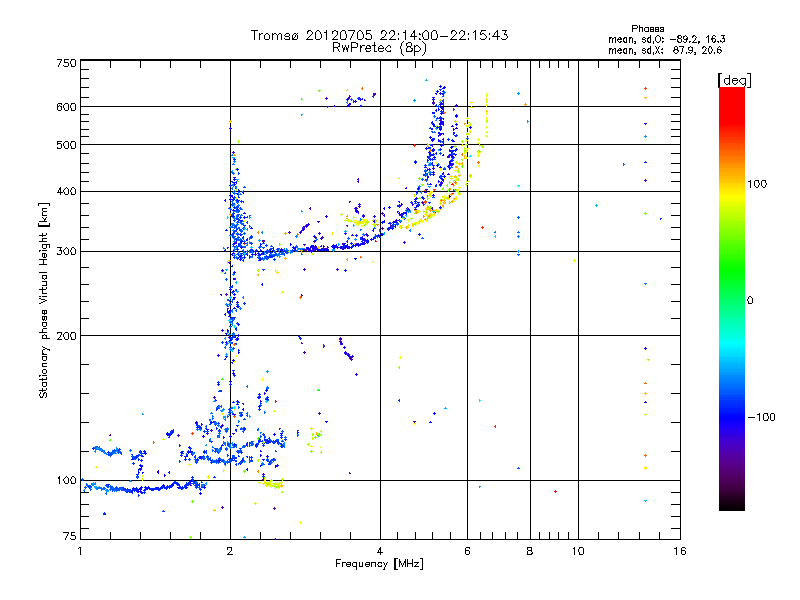The width and height of the screenshot is (800, 600).
Task: Select the 'RwPretec (8p)' subtitle
Action: click(x=379, y=48)
